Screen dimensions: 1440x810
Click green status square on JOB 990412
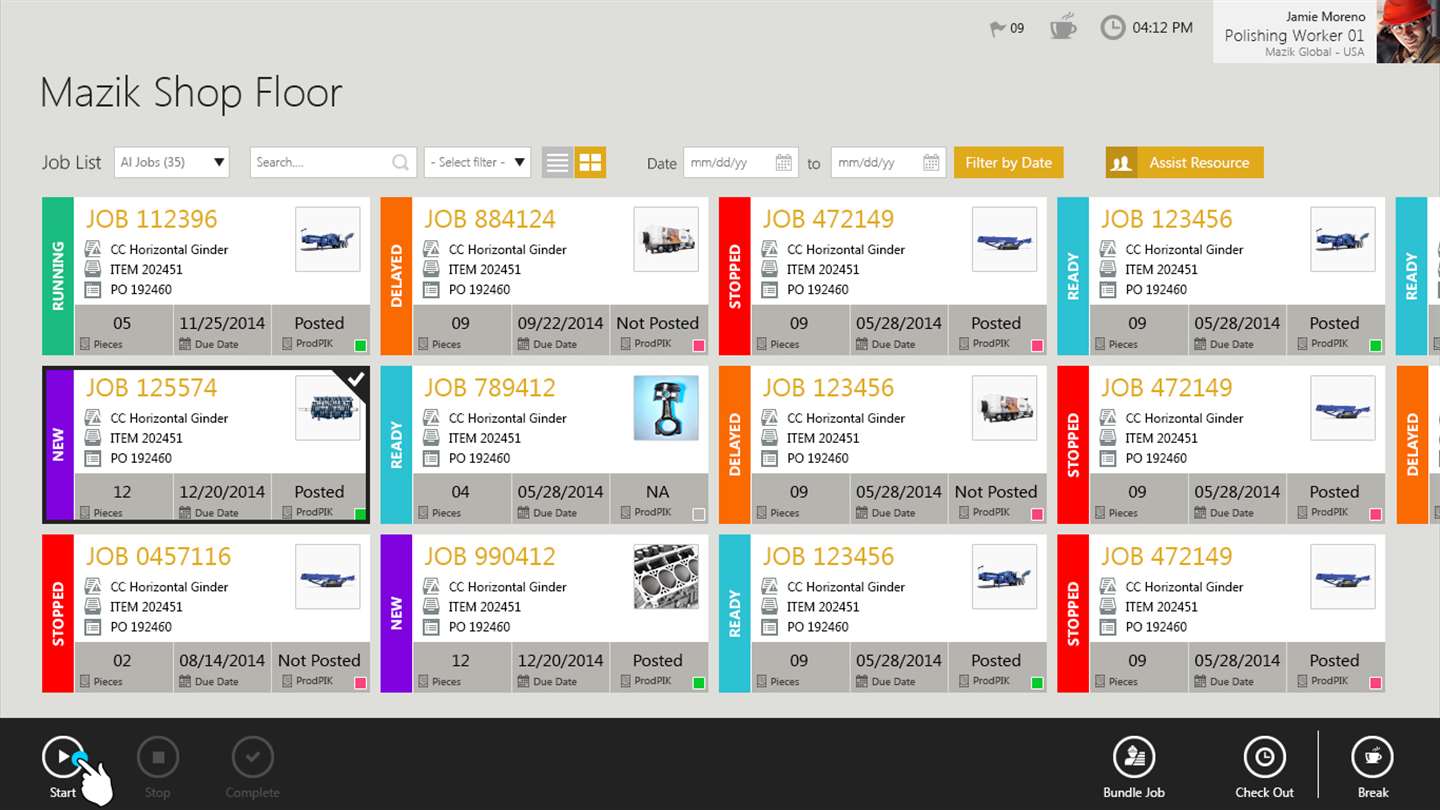[699, 684]
